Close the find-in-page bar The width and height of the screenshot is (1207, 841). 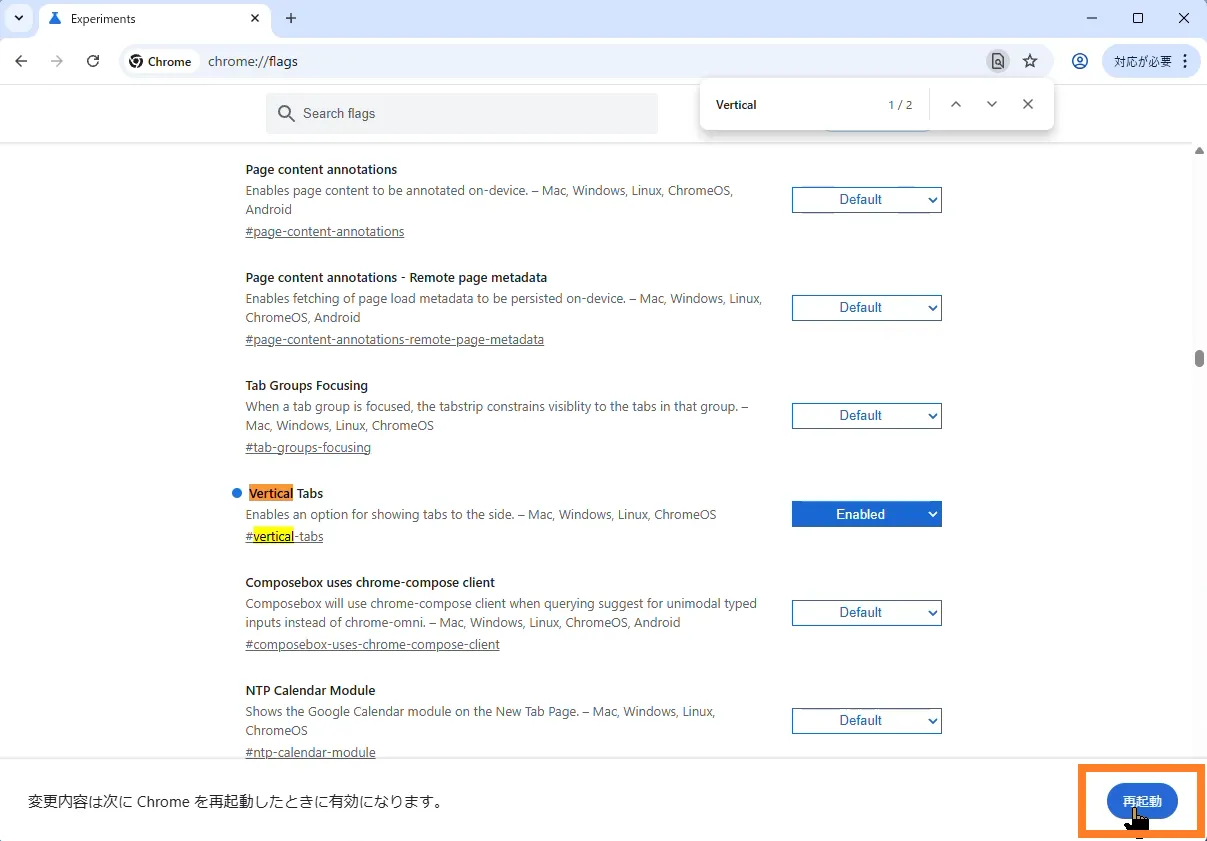1028,105
